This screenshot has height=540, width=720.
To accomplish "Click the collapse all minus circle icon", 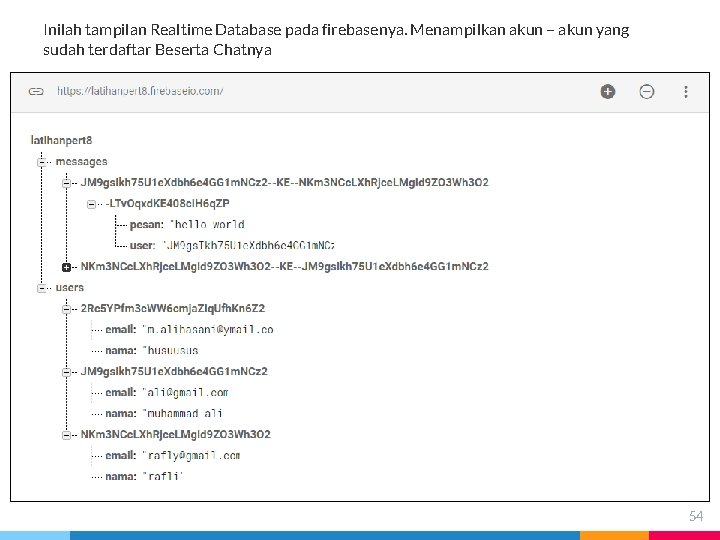I will pyautogui.click(x=647, y=91).
